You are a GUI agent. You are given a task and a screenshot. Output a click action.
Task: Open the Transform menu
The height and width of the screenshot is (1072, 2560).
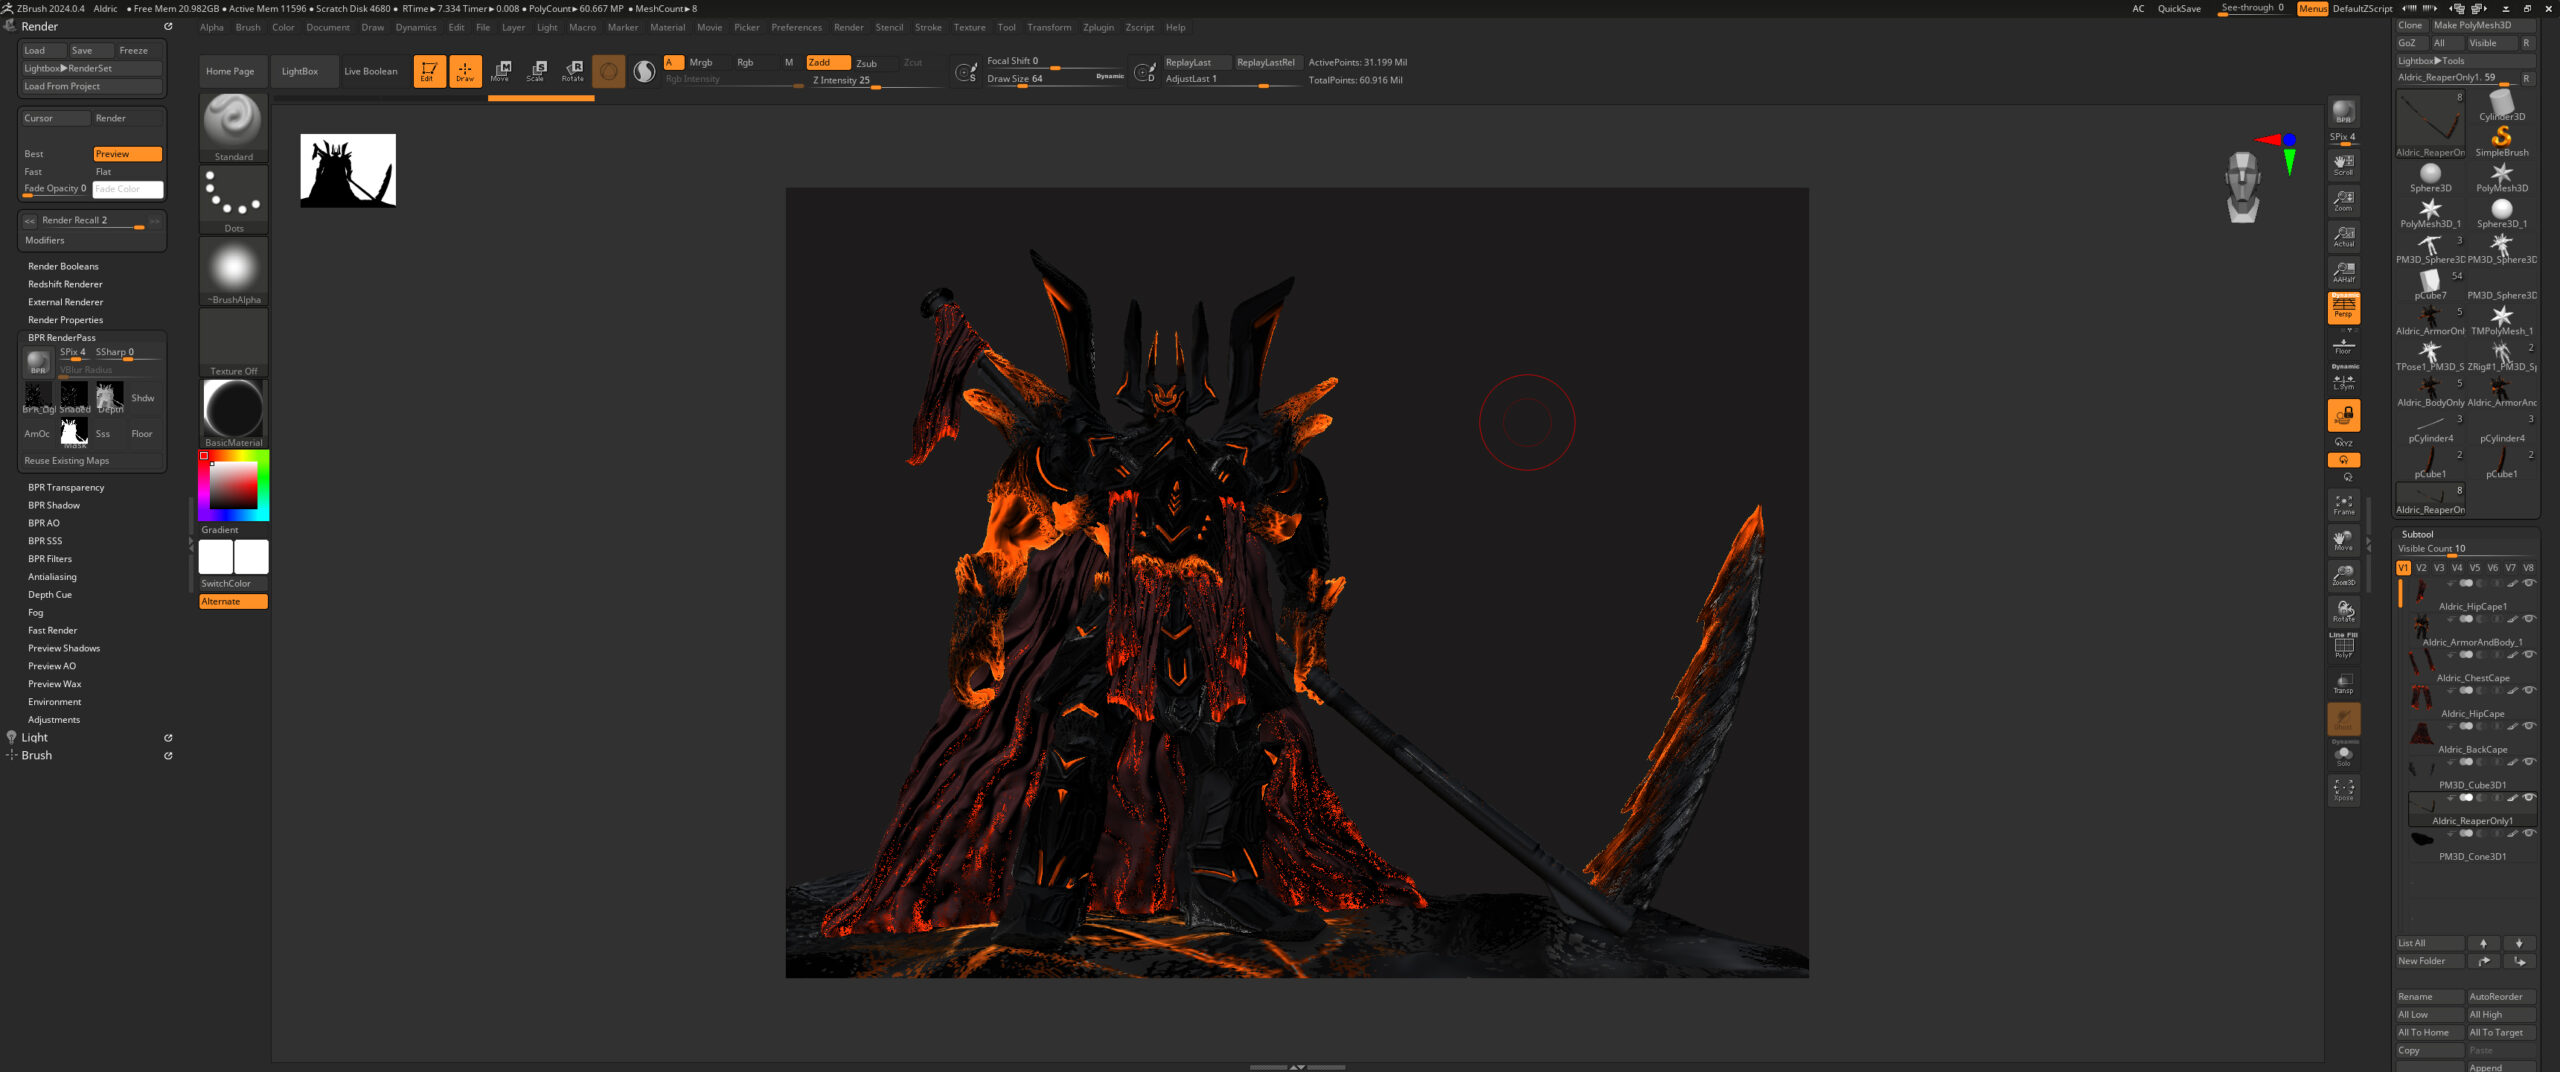pos(1048,28)
